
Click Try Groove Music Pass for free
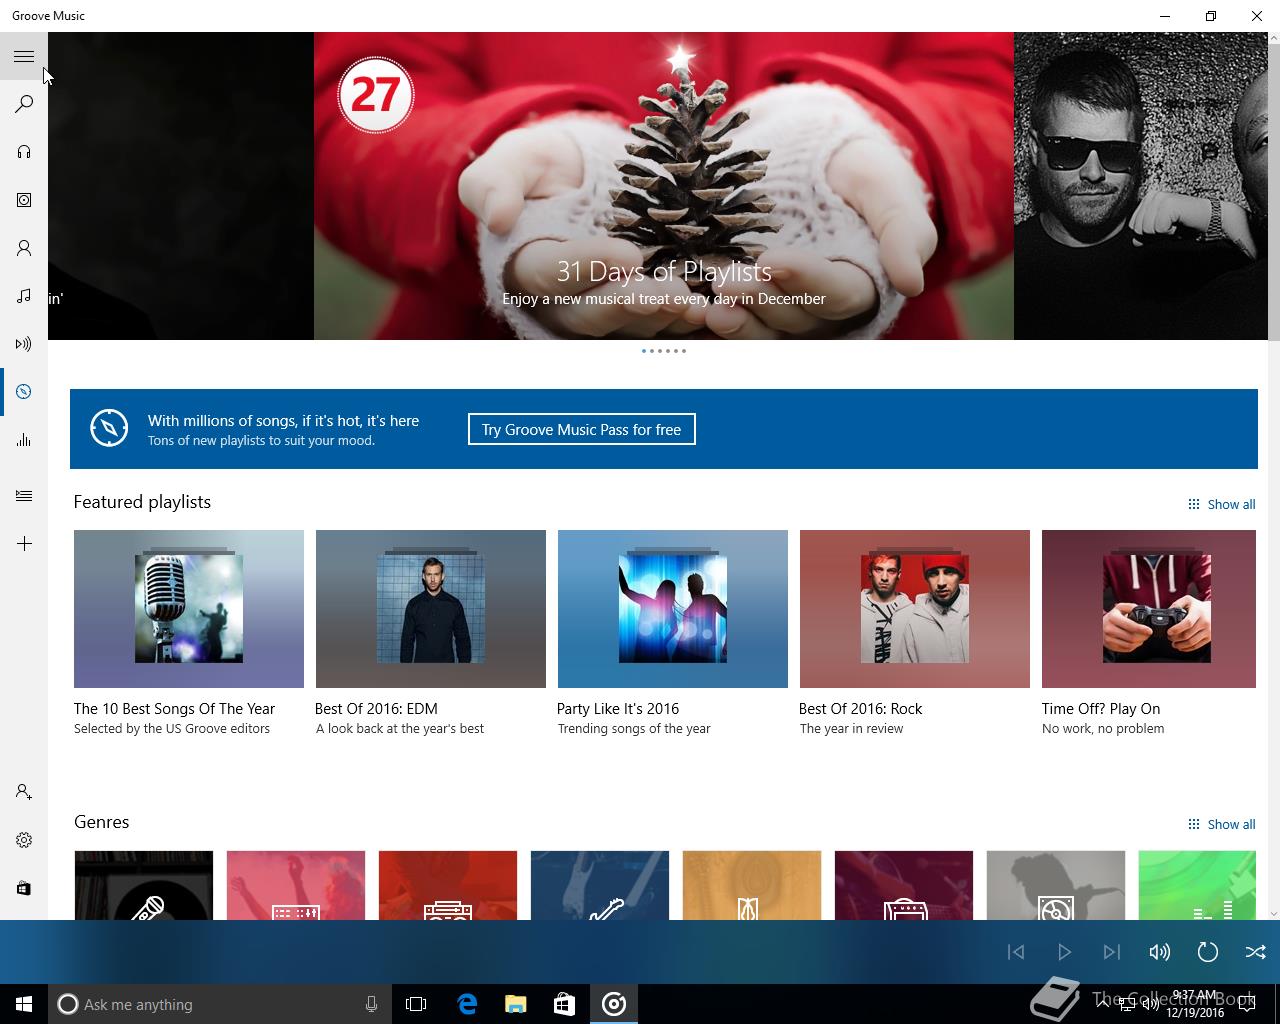[x=581, y=429]
